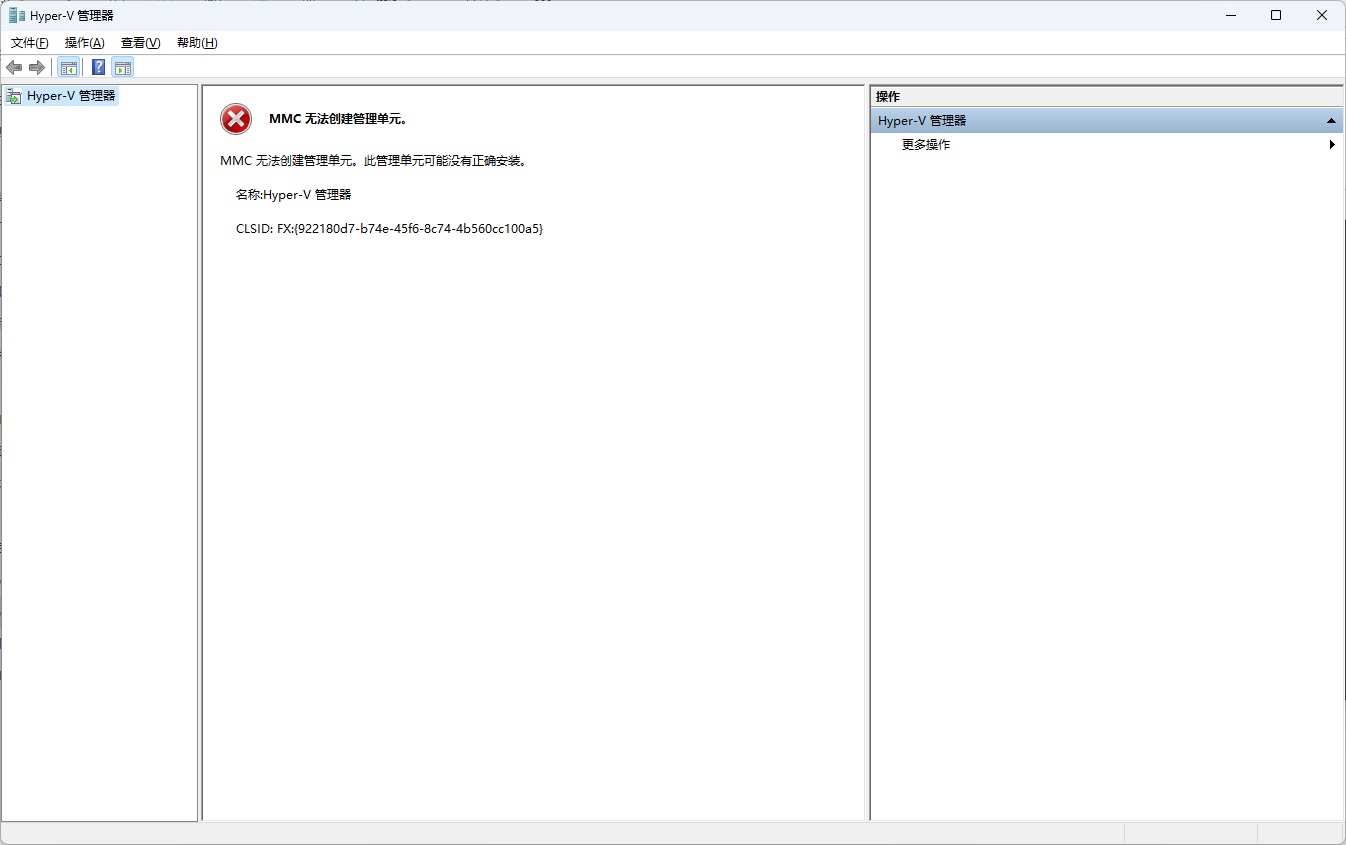Expand the 更多操作 submenu arrow
This screenshot has width=1346, height=845.
pos(1332,145)
